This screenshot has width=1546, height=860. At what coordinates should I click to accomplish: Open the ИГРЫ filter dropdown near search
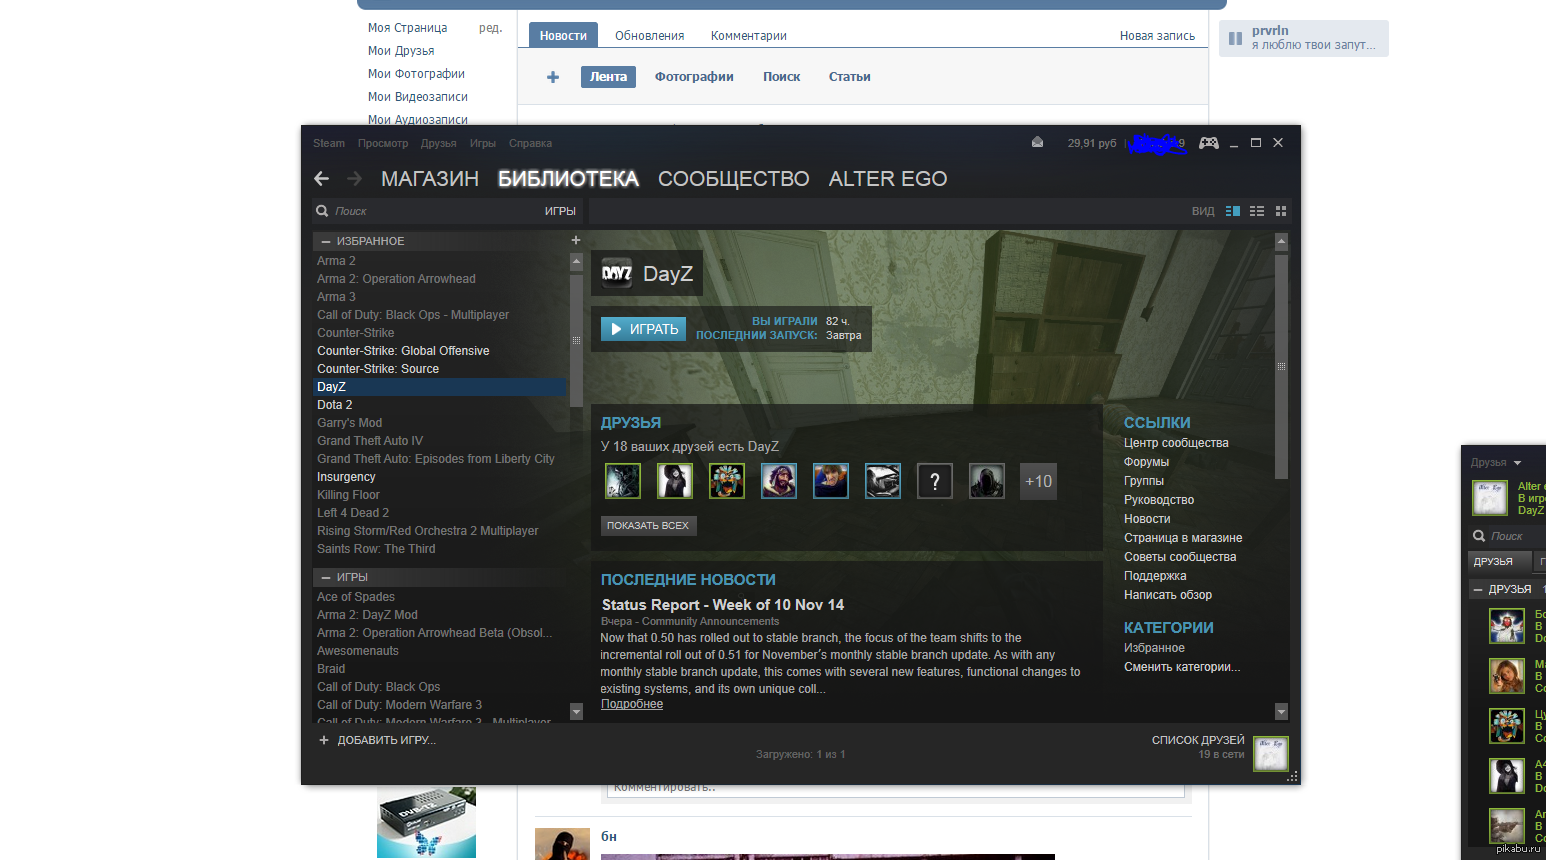click(x=559, y=211)
